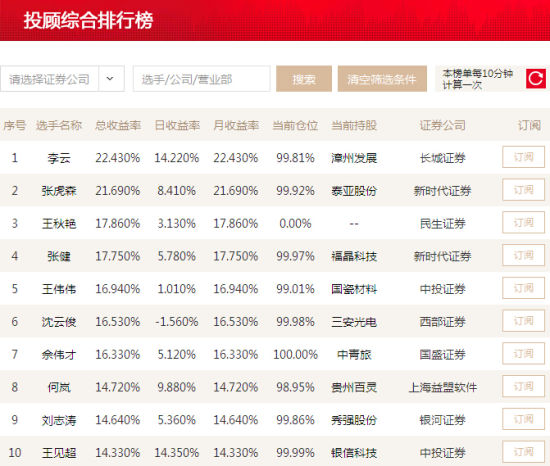Open player name 王秋艳
Screen dimensions: 550x466
(59, 223)
